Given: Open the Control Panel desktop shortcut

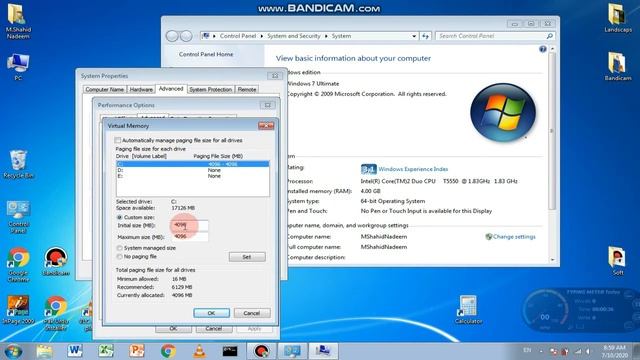Looking at the screenshot, I should click(x=18, y=217).
